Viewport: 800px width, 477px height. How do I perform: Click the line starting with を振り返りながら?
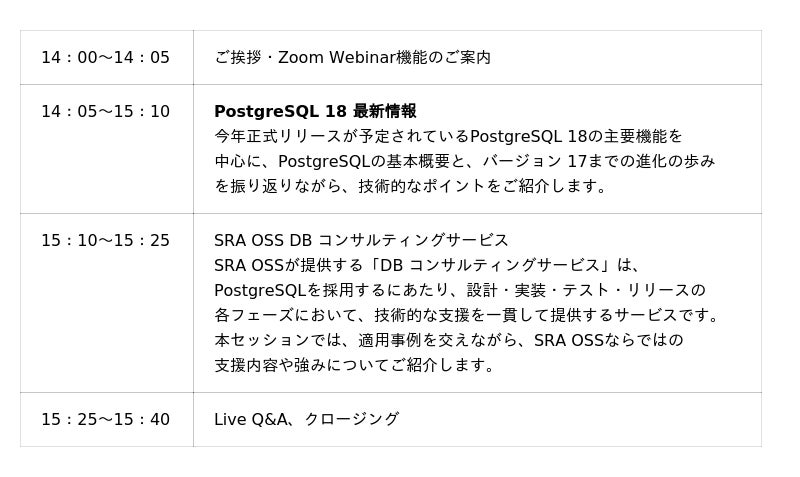click(411, 186)
